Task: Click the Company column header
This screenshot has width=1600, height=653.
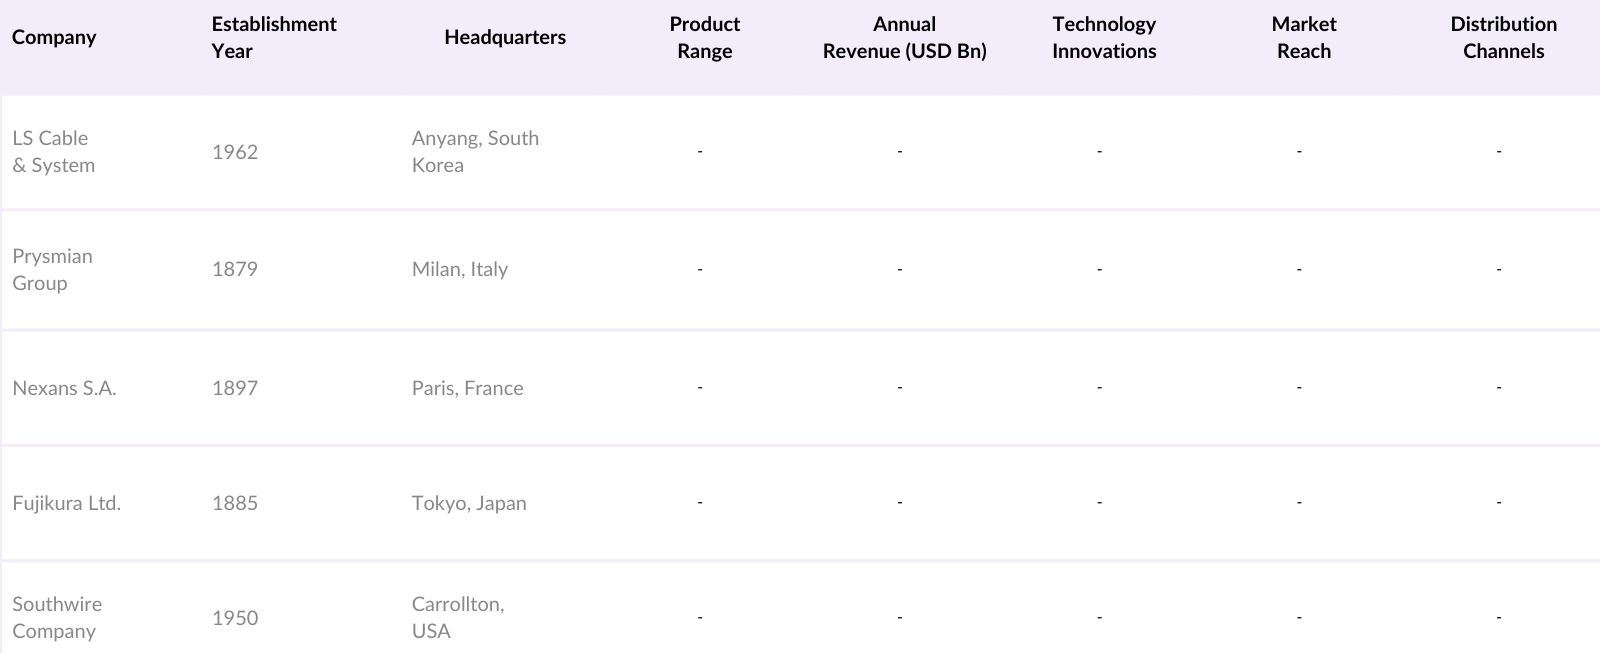Action: [x=54, y=37]
